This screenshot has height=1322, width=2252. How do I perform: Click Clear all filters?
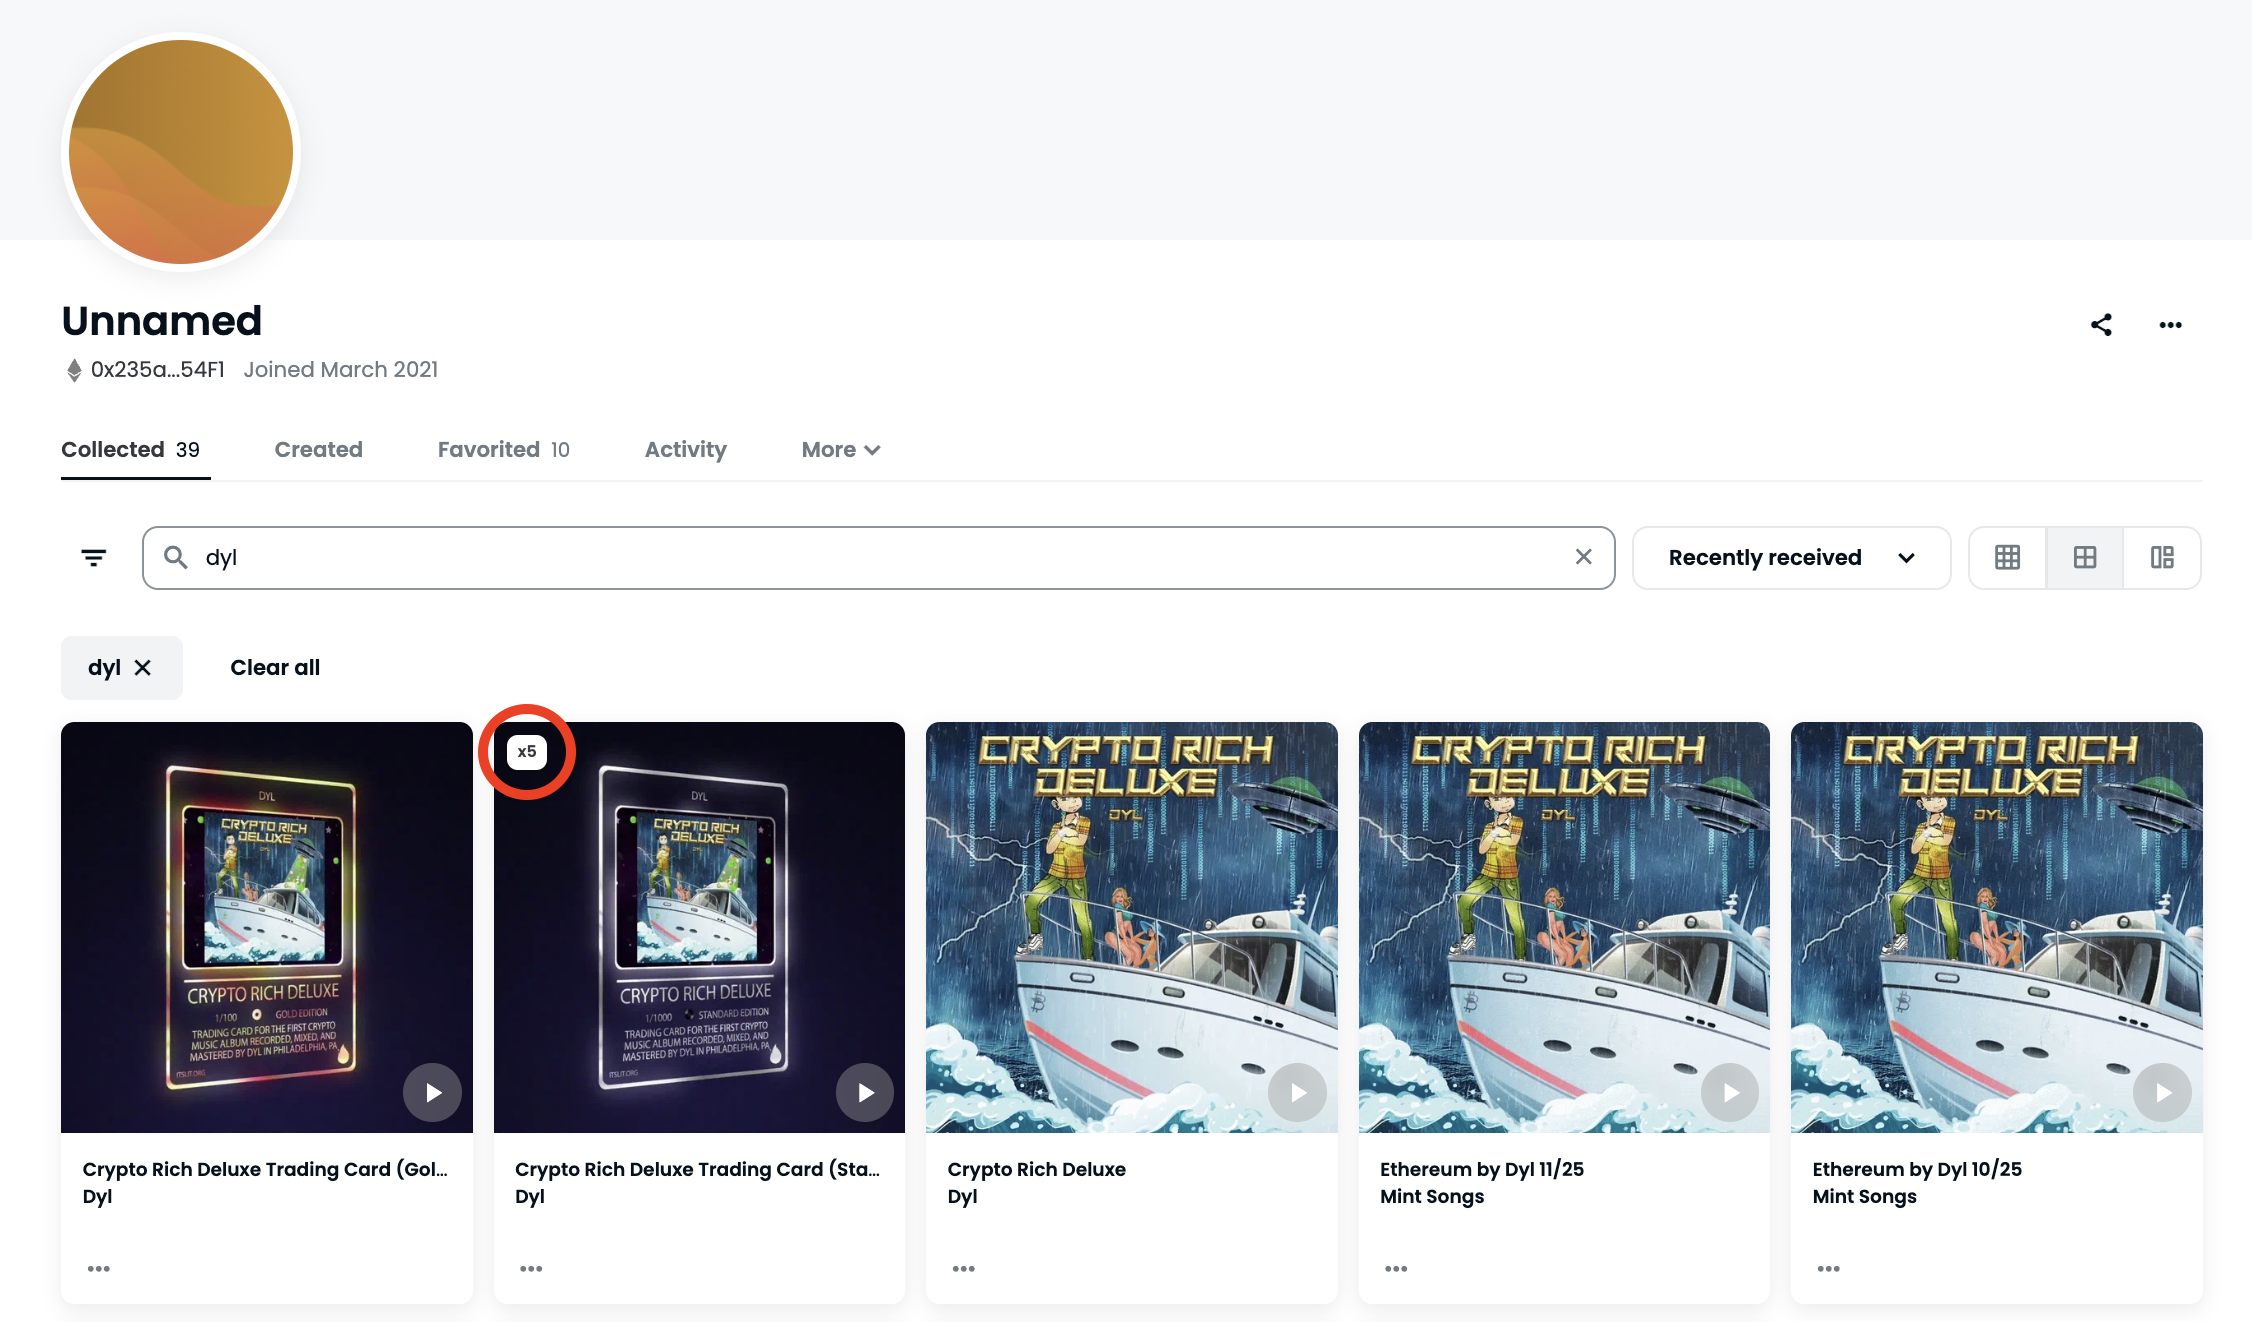click(275, 668)
